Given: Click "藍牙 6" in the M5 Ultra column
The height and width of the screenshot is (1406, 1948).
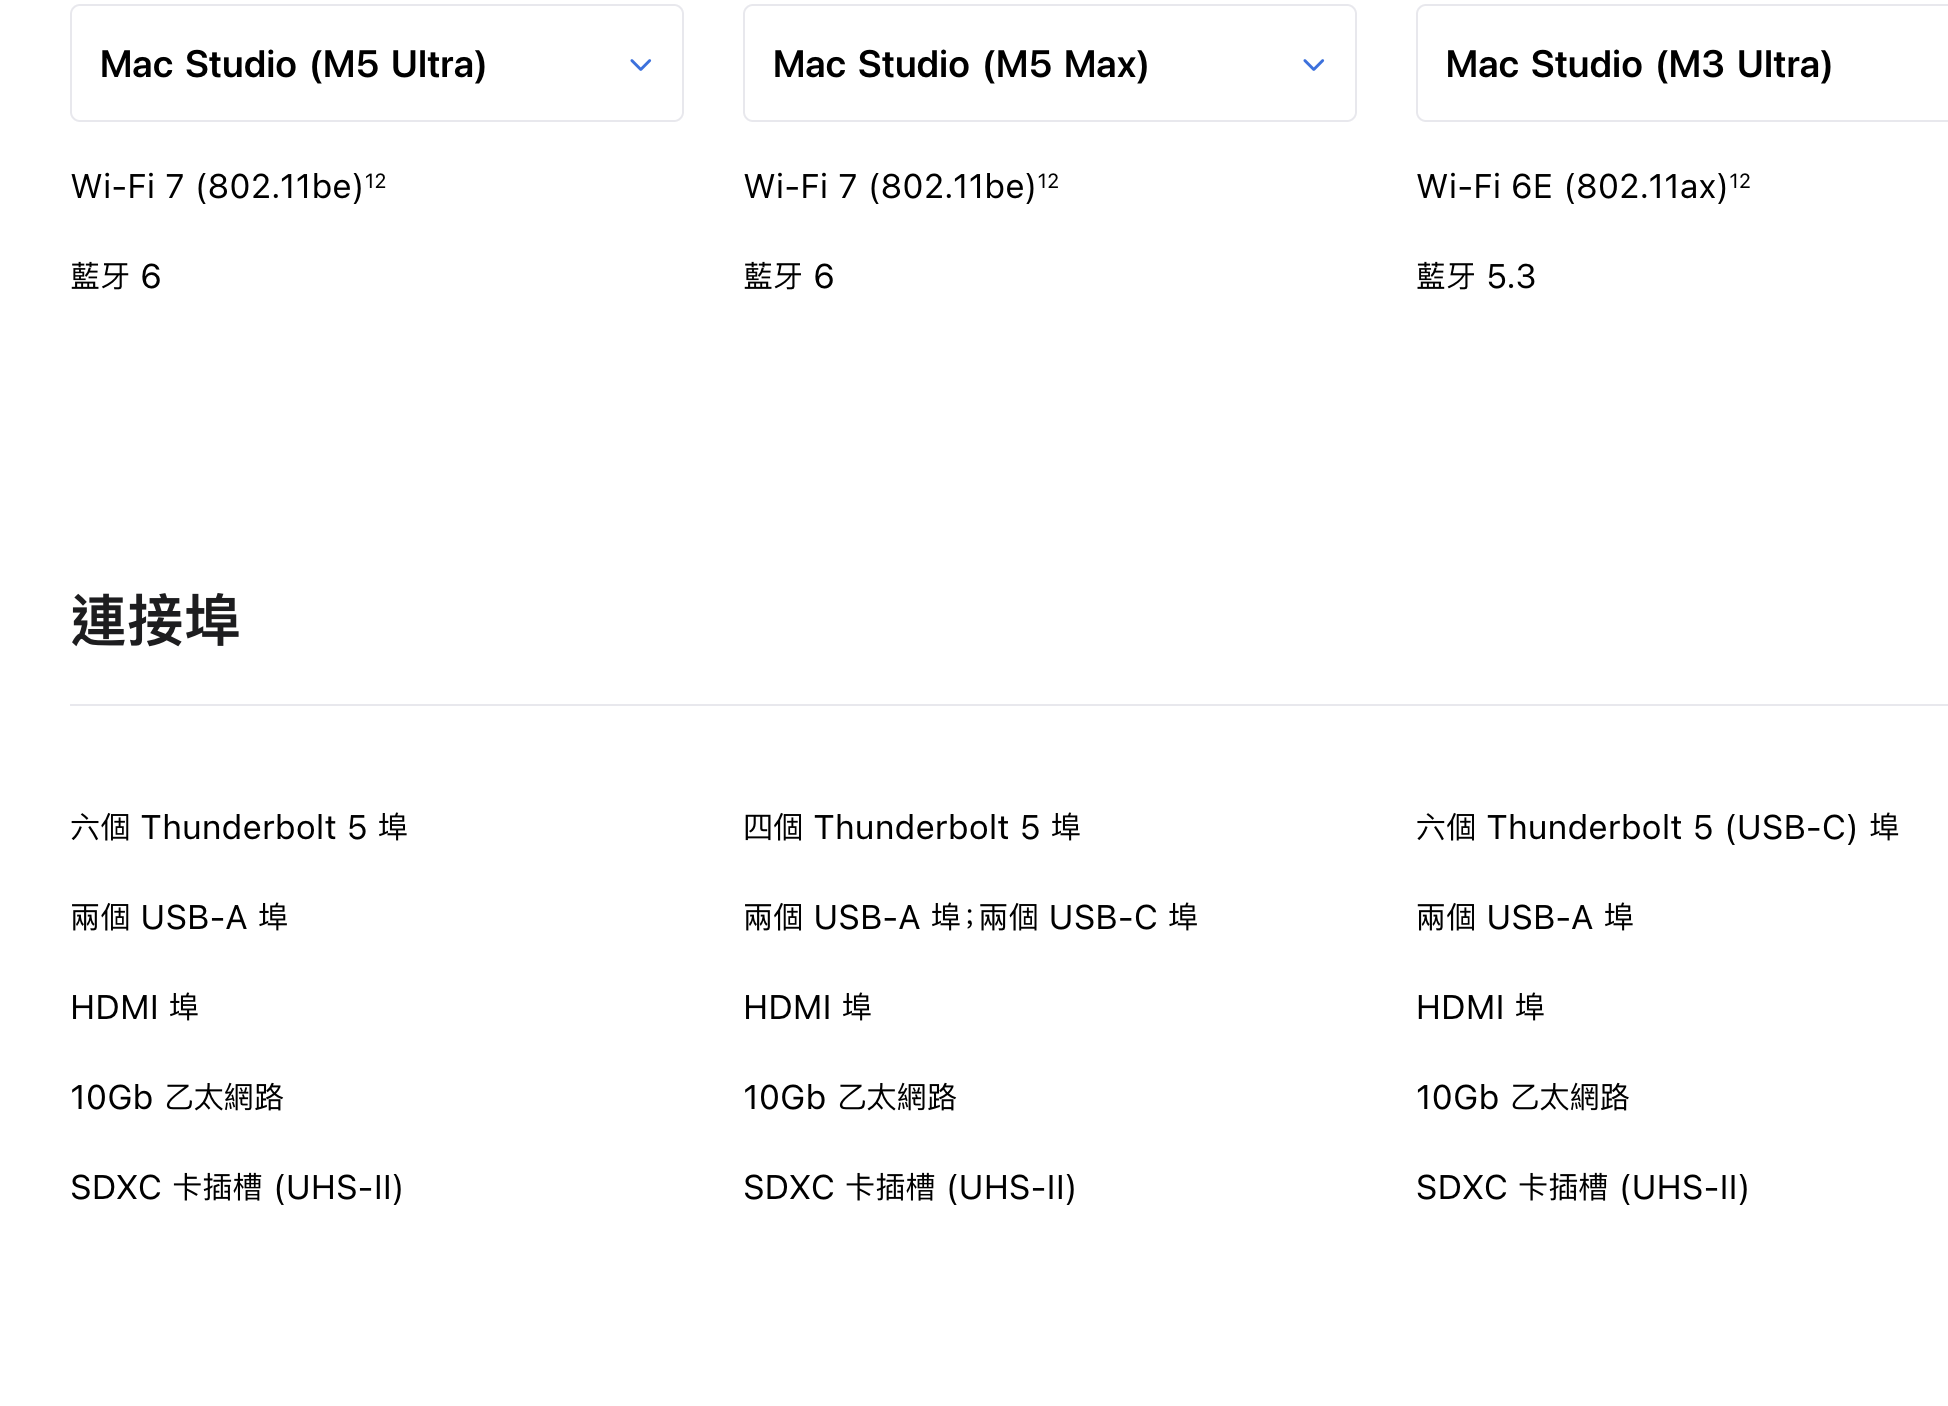Looking at the screenshot, I should [116, 276].
